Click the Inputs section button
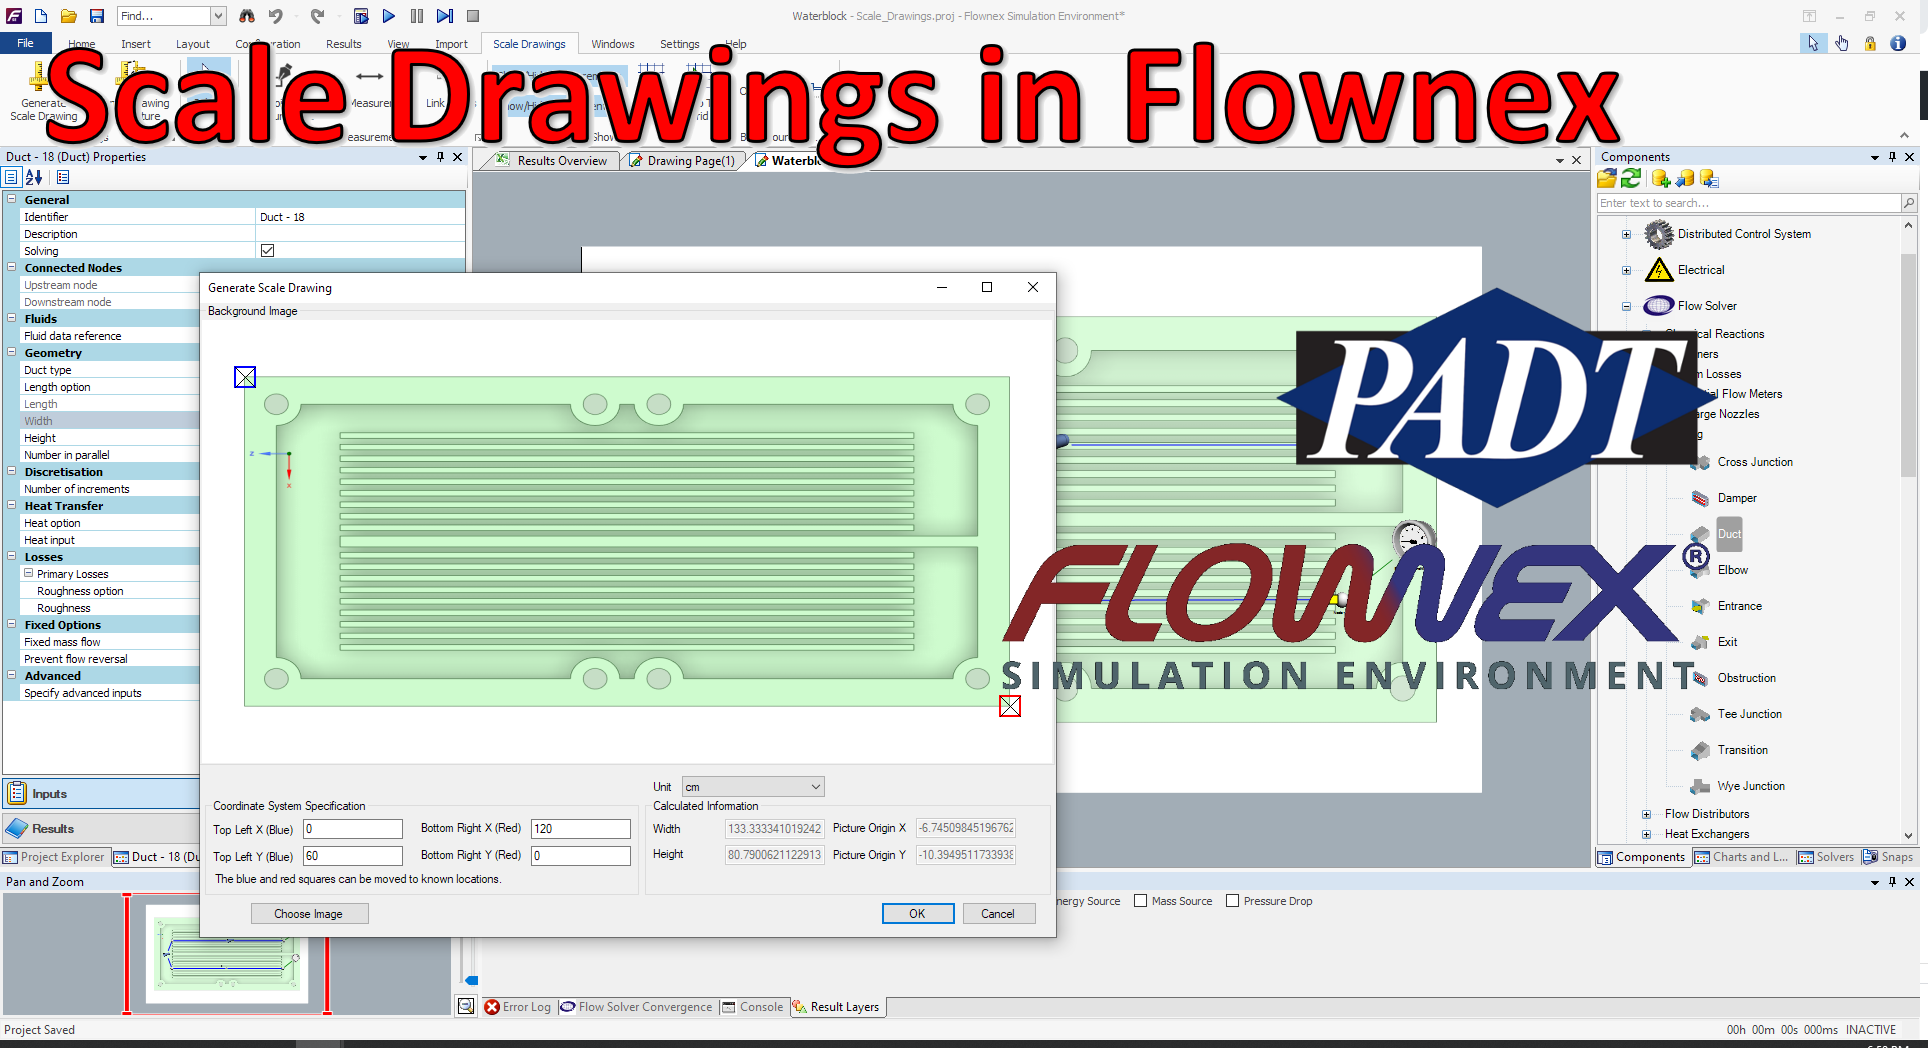1928x1048 pixels. point(101,794)
